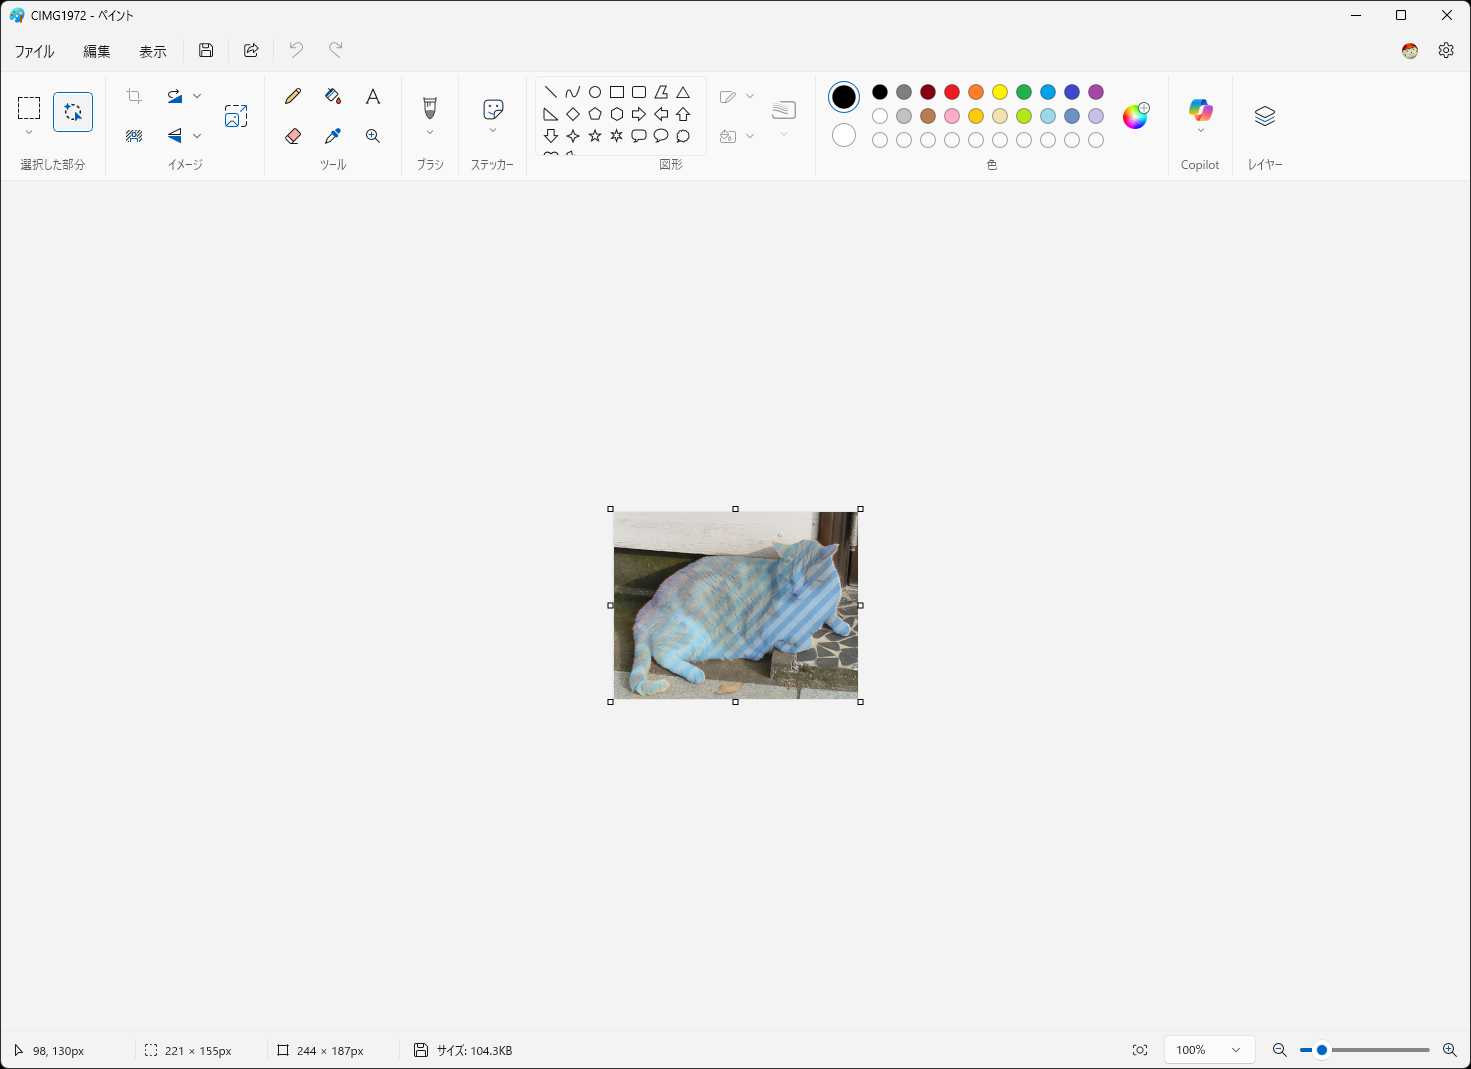Select the Text tool
The height and width of the screenshot is (1069, 1471).
click(x=372, y=96)
